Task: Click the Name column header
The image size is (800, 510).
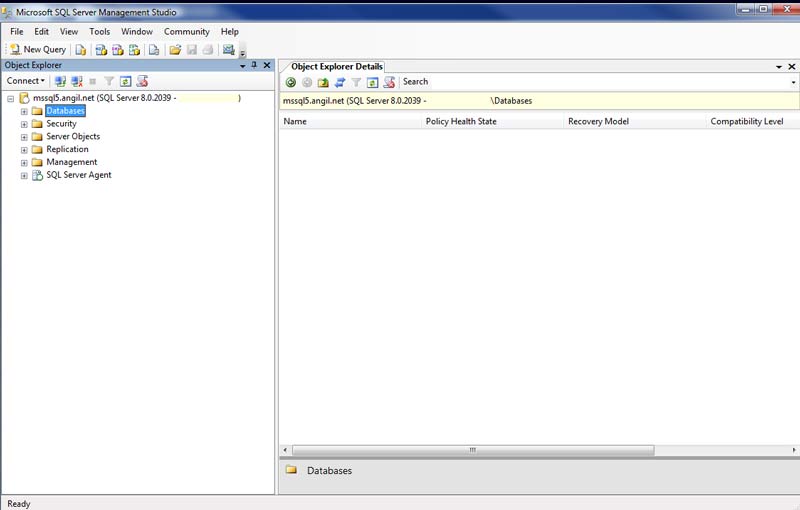Action: click(x=351, y=121)
